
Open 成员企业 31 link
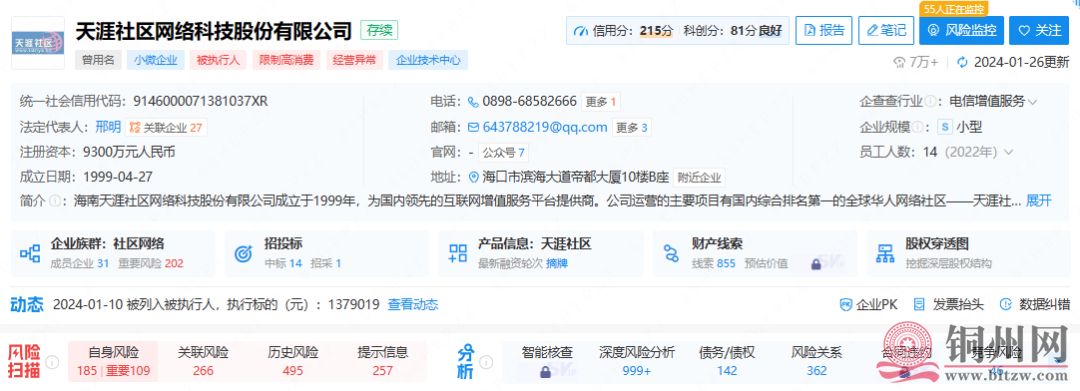(80, 263)
